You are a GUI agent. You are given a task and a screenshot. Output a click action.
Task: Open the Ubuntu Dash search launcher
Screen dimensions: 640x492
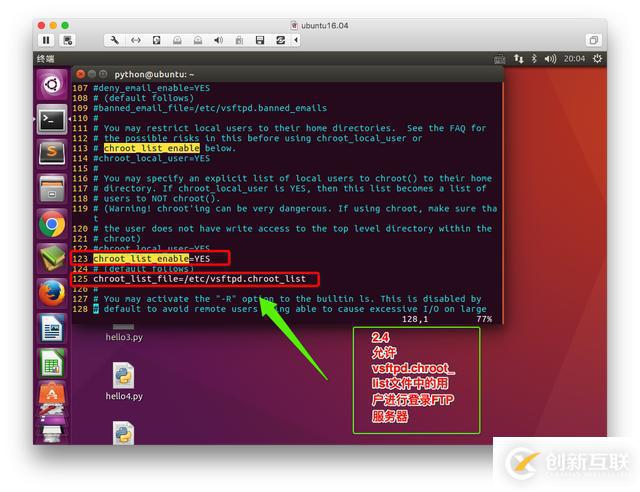tap(52, 85)
